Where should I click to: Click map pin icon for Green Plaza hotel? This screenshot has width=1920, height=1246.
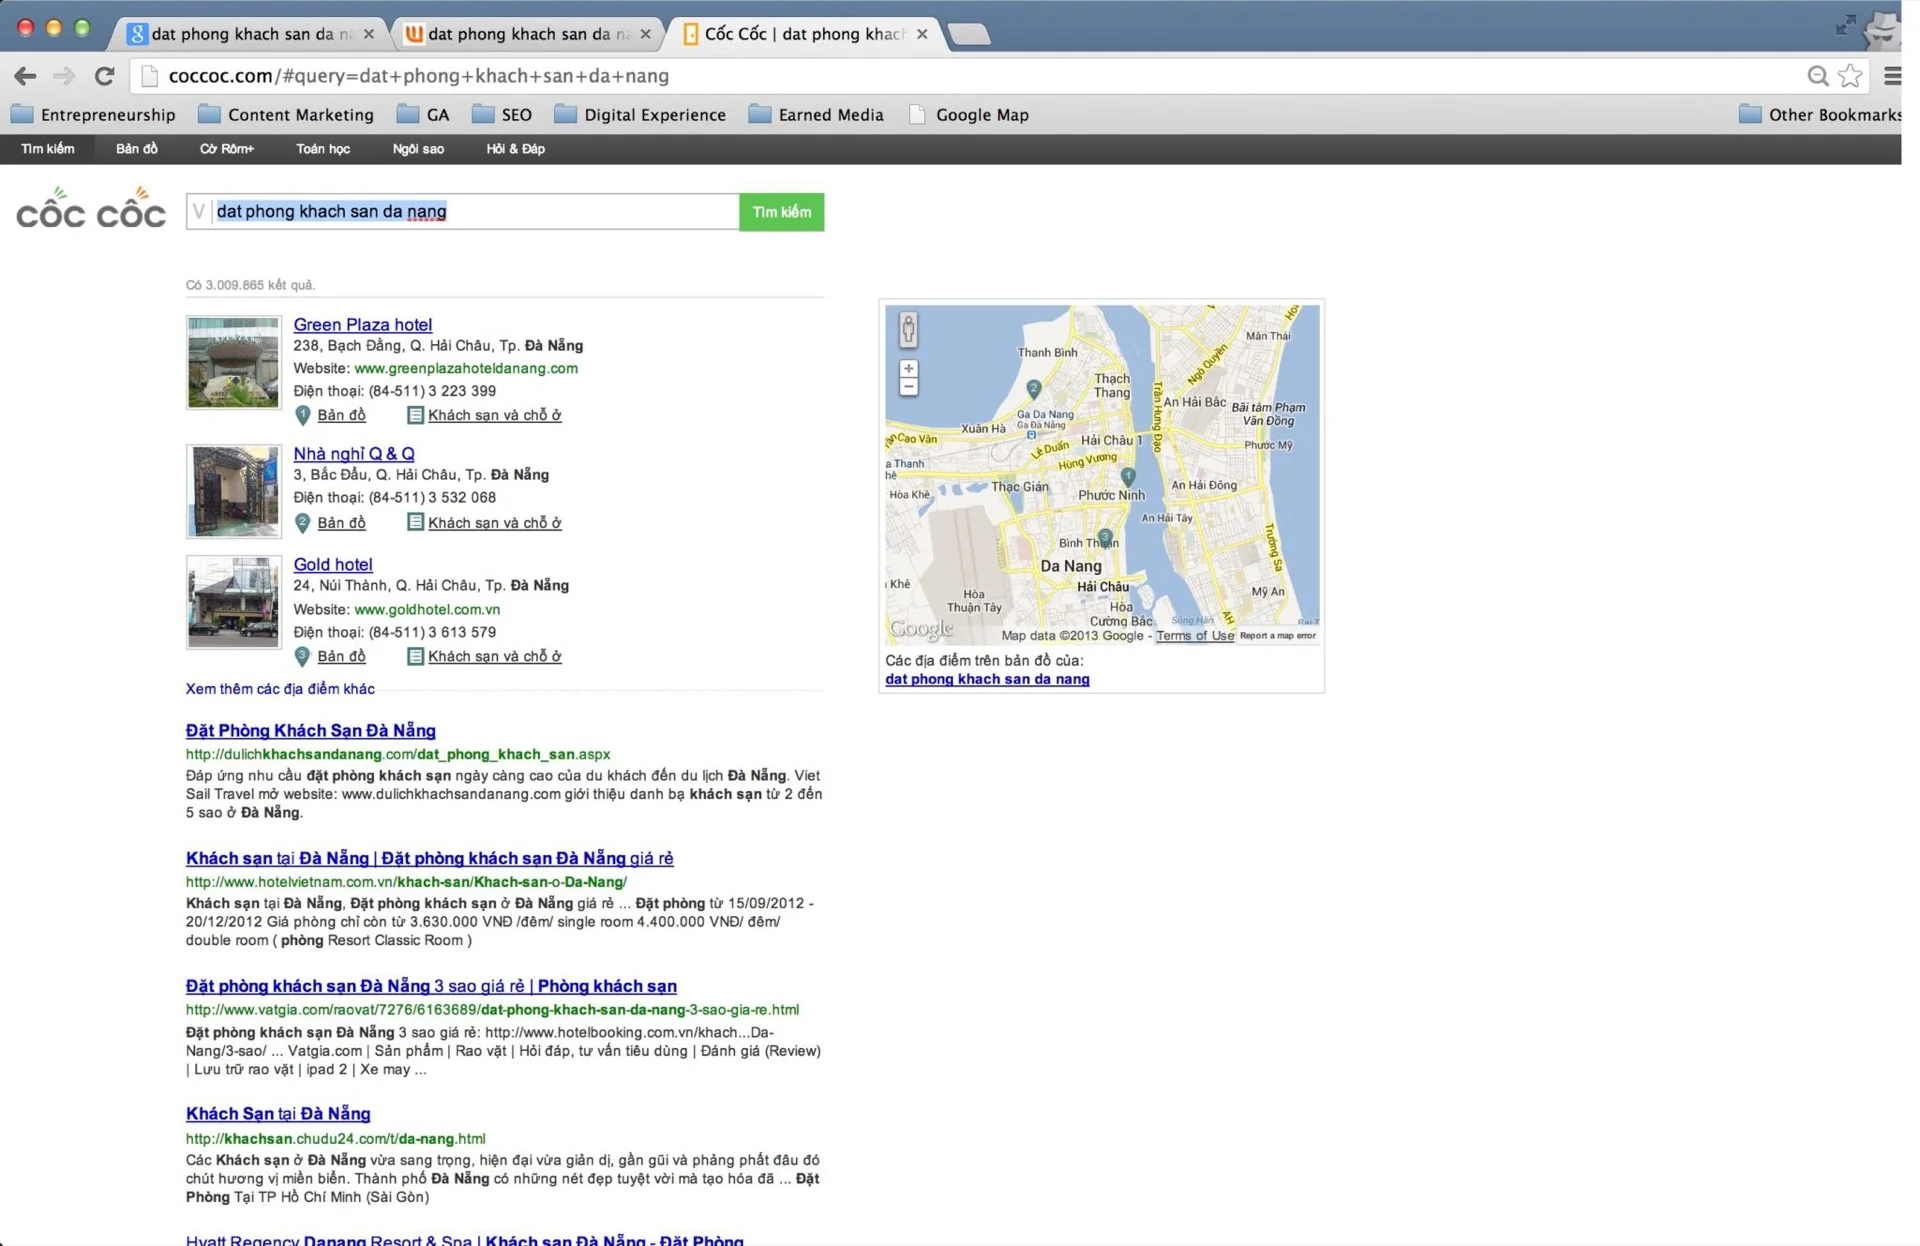303,415
